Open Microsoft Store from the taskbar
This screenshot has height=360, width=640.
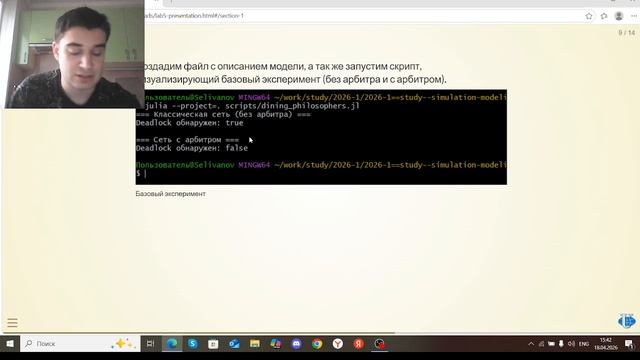213,344
